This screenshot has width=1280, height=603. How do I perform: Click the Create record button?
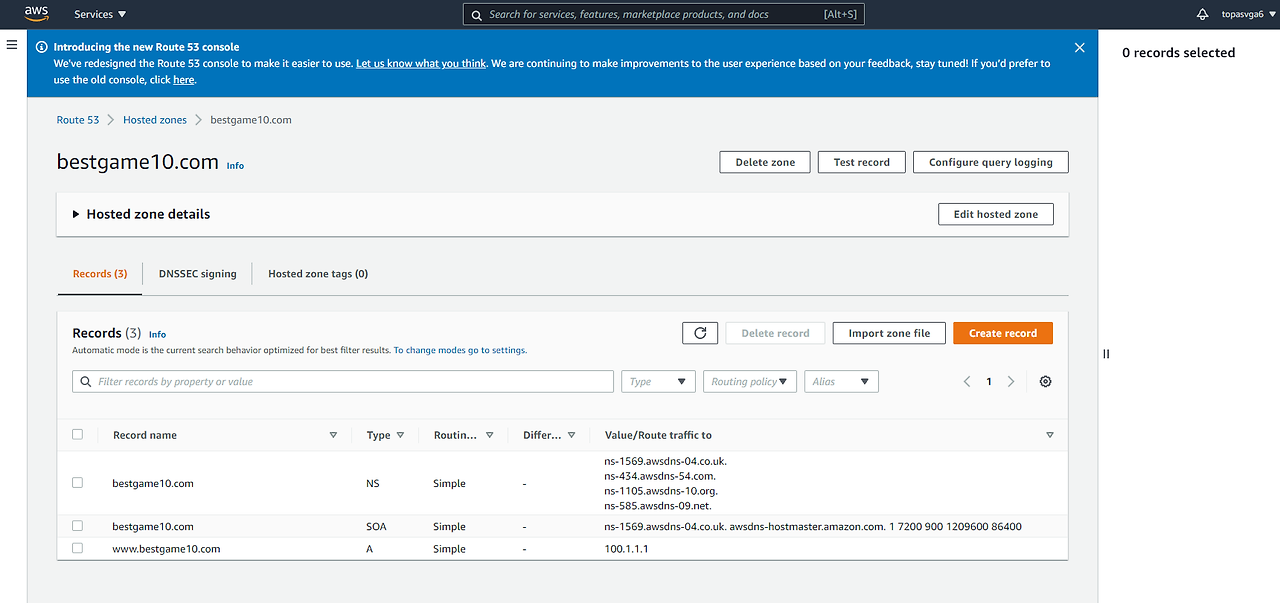(1003, 333)
